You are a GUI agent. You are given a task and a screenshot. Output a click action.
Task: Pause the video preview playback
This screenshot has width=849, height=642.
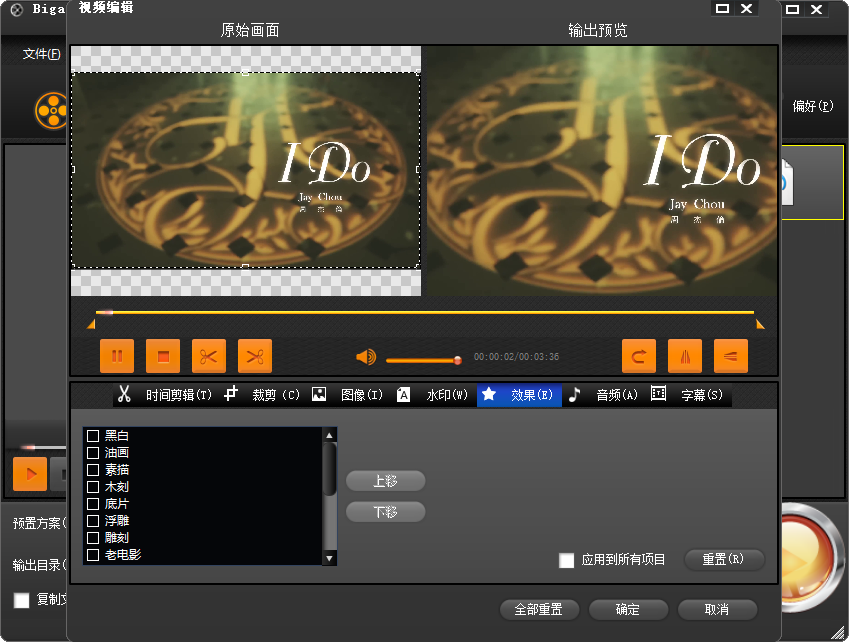[x=117, y=356]
